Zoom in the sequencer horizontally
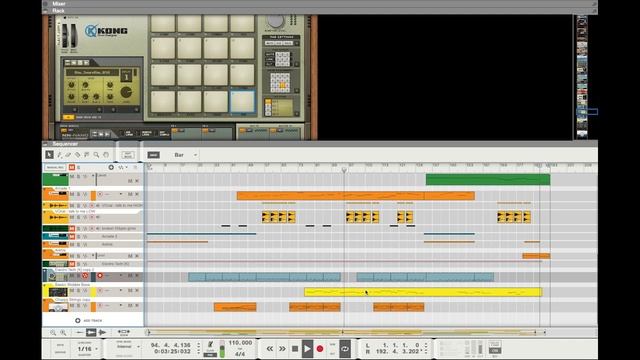The width and height of the screenshot is (640, 360). [x=63, y=333]
